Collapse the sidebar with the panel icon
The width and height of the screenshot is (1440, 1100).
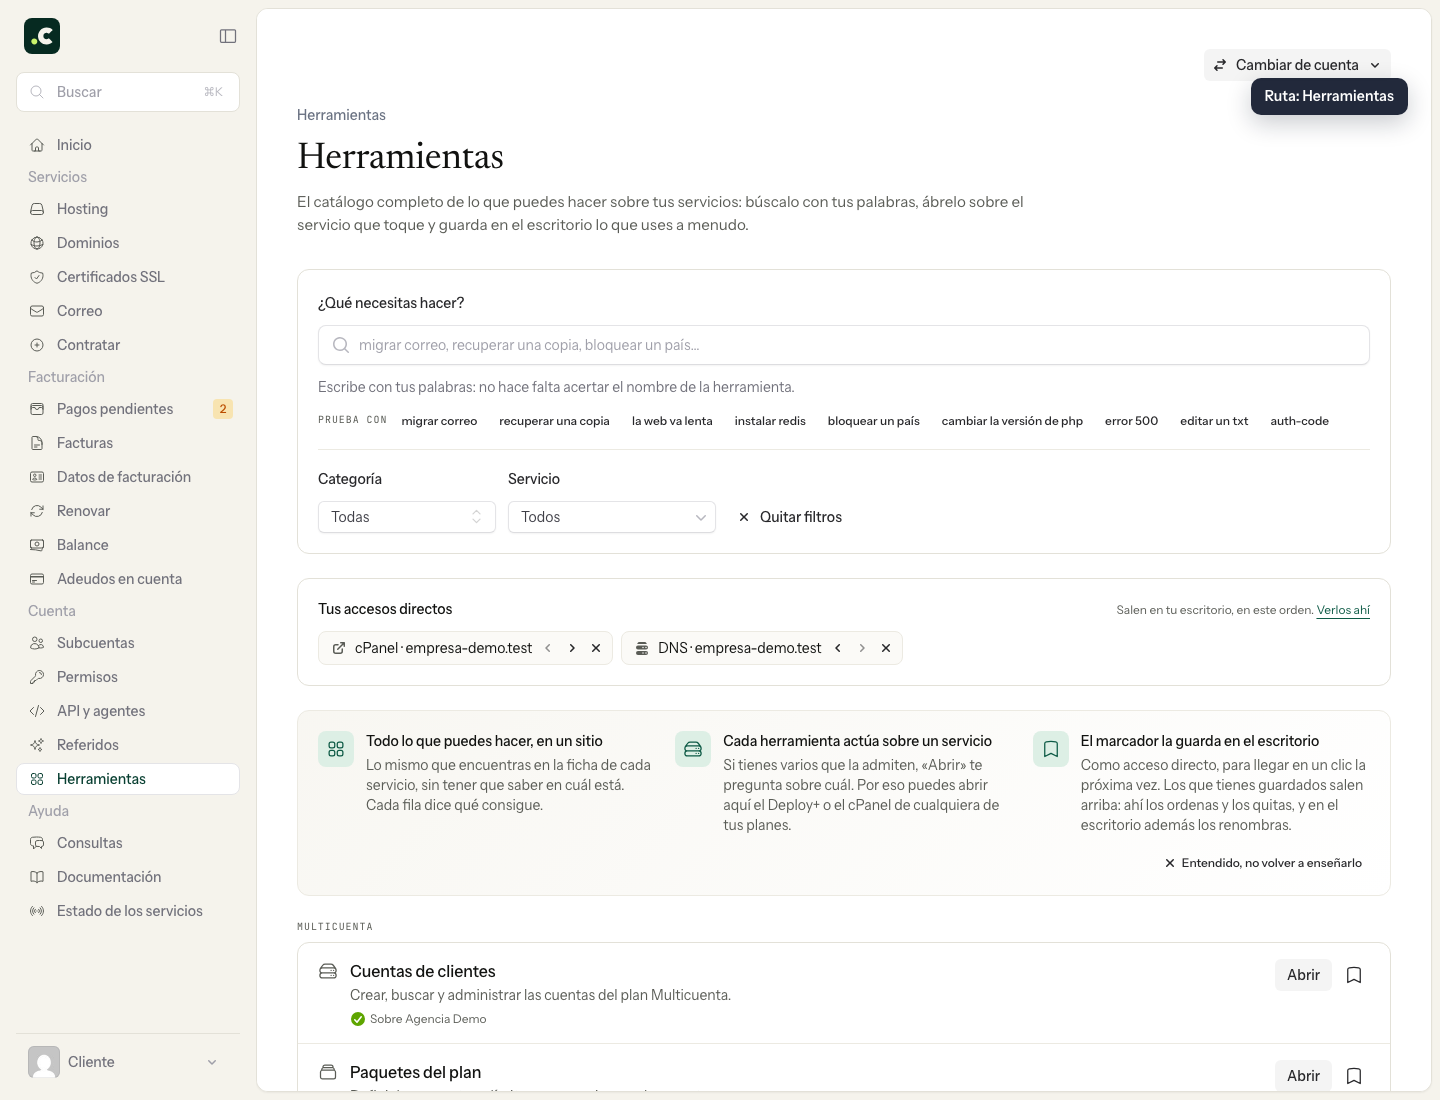click(x=228, y=36)
